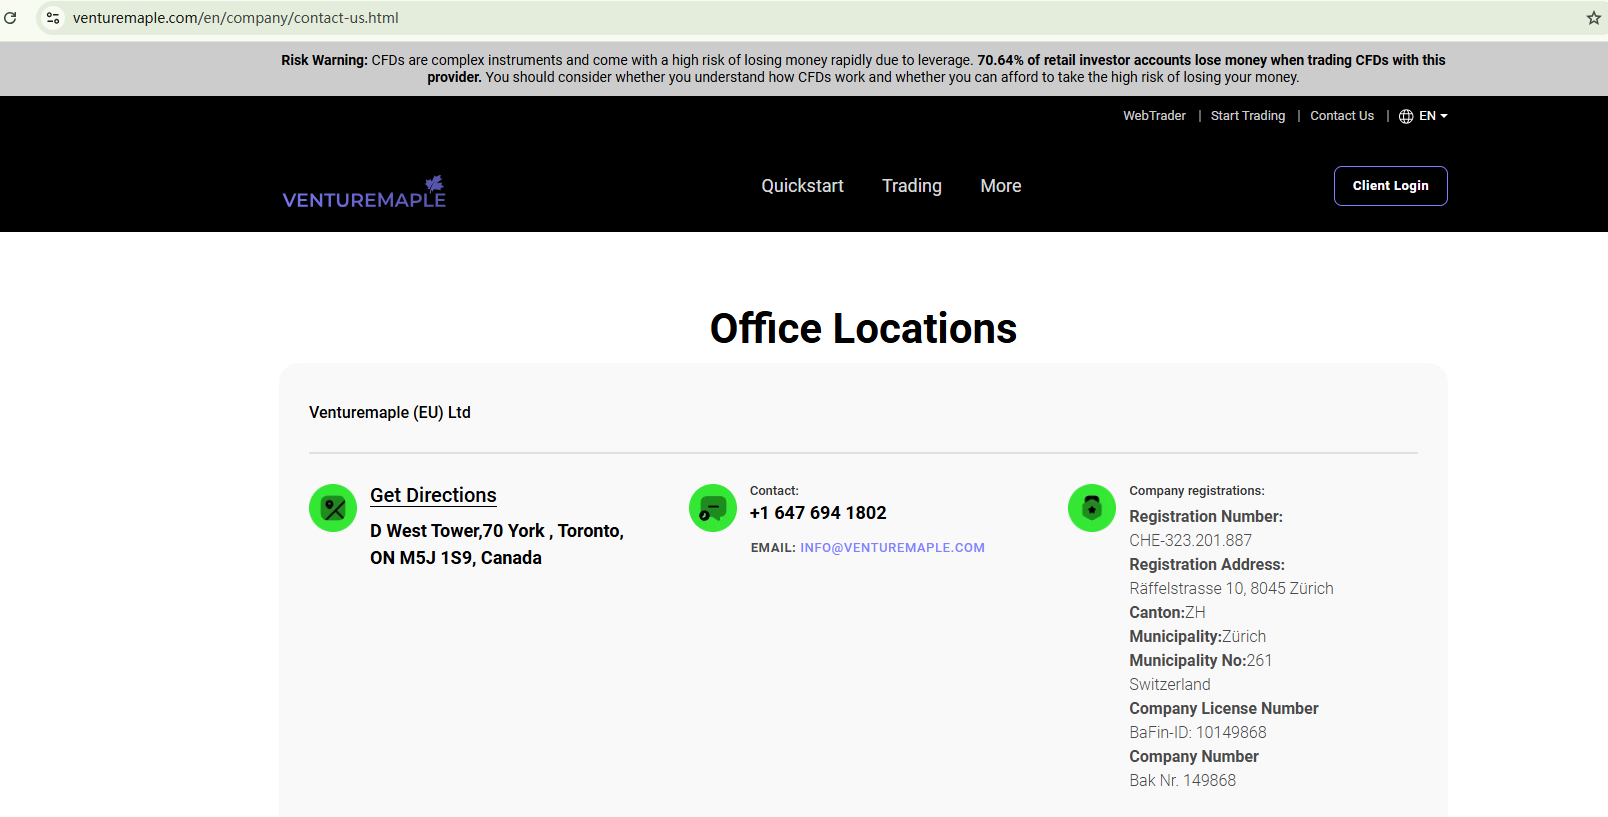Click the globe language icon
Image resolution: width=1608 pixels, height=817 pixels.
(1406, 116)
